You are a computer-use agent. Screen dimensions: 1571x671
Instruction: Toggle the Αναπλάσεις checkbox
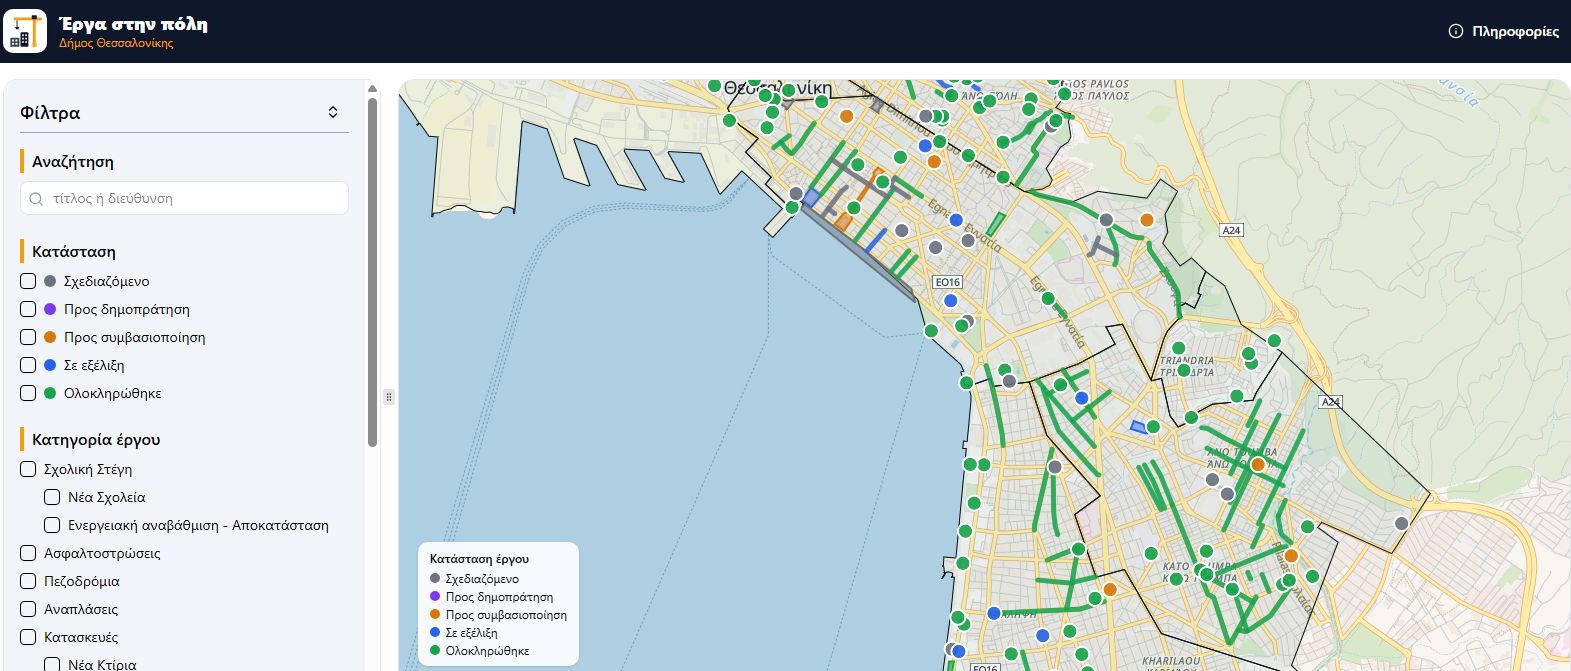coord(28,609)
